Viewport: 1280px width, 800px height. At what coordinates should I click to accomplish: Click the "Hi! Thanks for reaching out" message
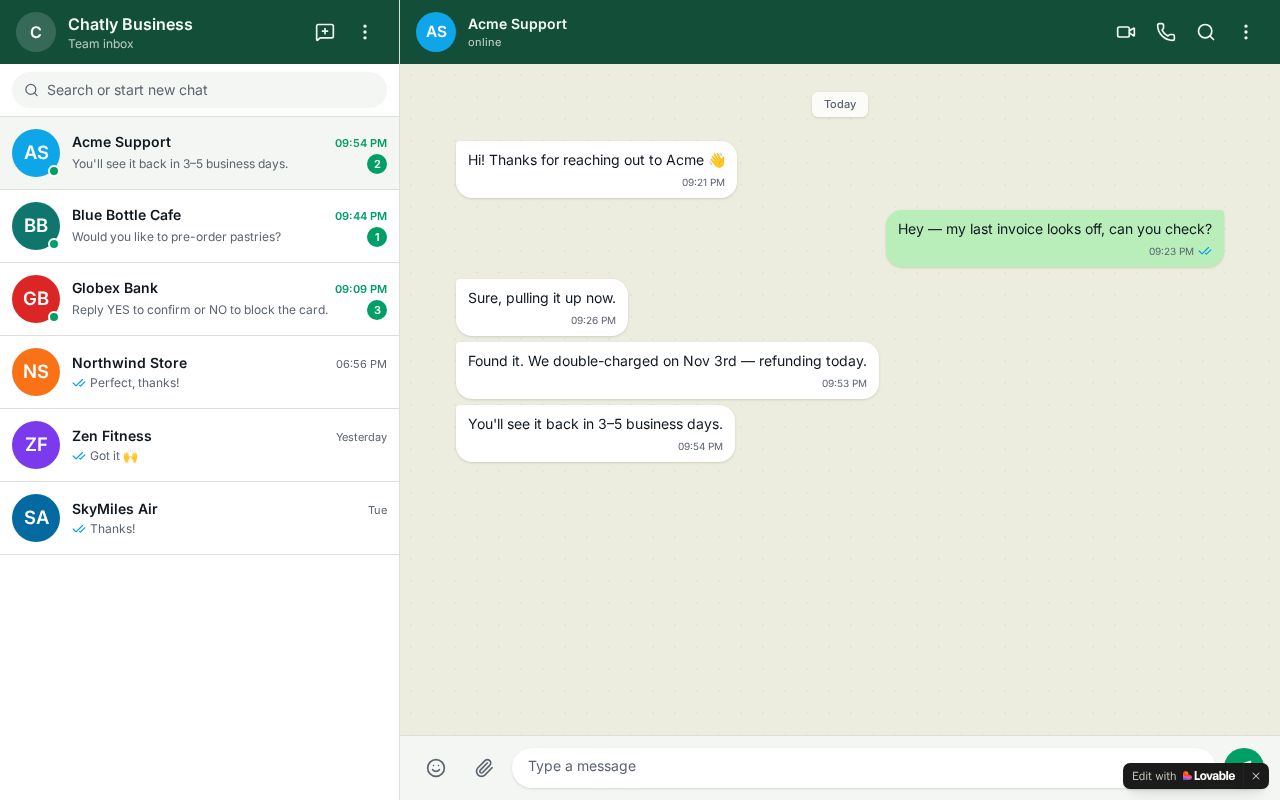pyautogui.click(x=596, y=169)
